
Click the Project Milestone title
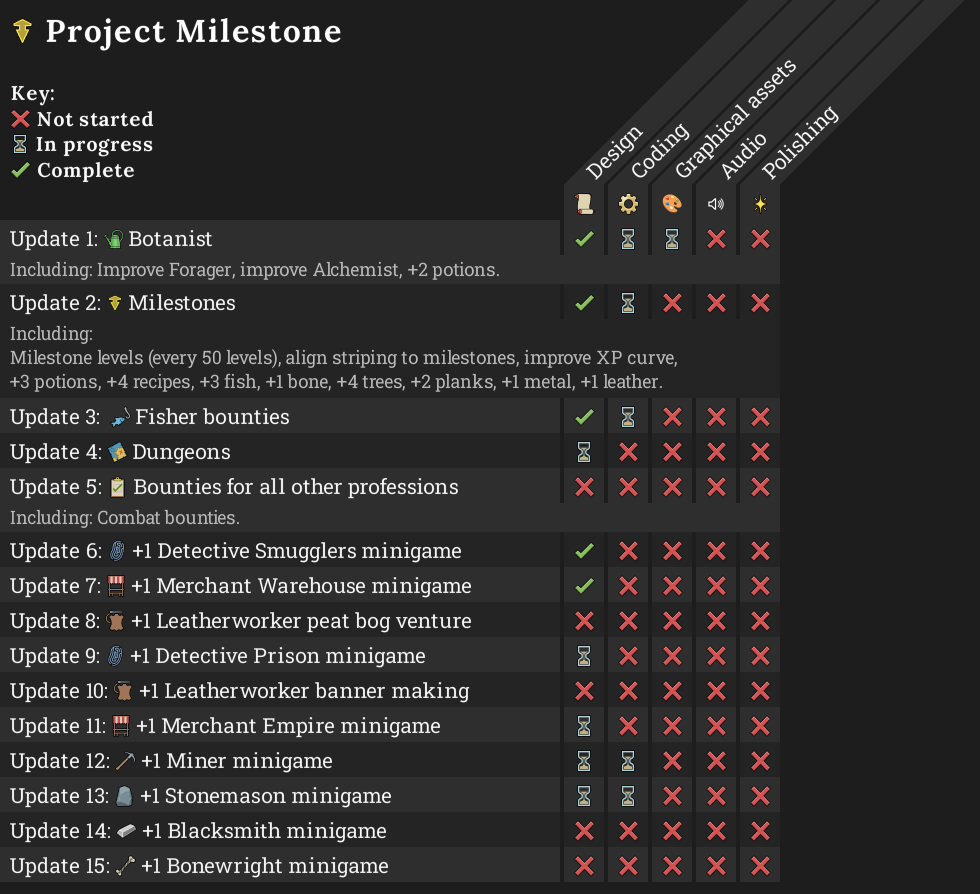(x=194, y=31)
